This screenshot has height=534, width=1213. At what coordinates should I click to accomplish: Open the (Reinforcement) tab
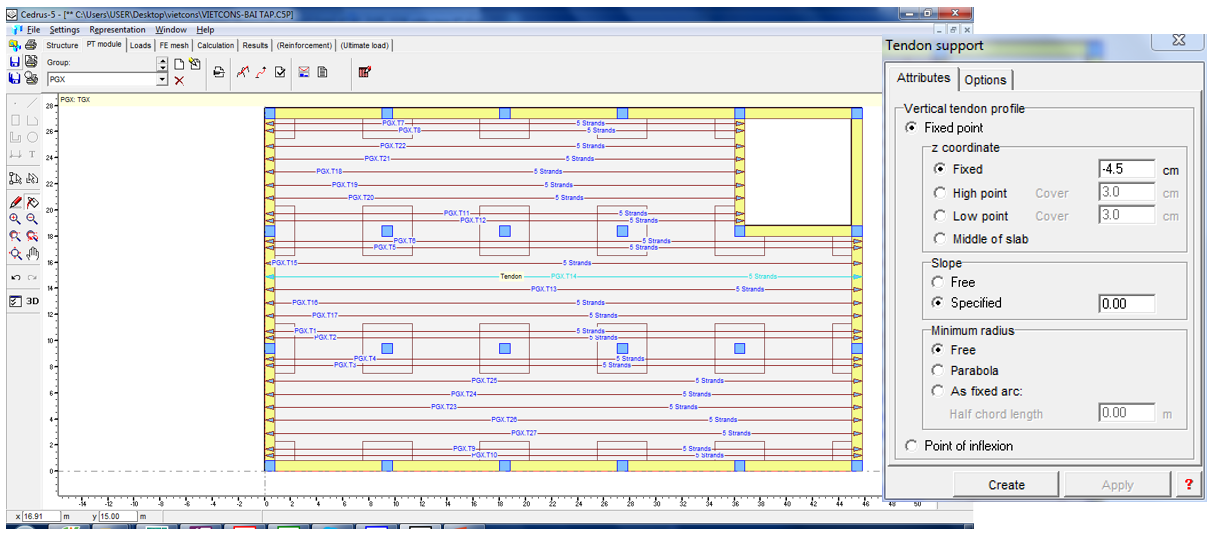pos(305,45)
